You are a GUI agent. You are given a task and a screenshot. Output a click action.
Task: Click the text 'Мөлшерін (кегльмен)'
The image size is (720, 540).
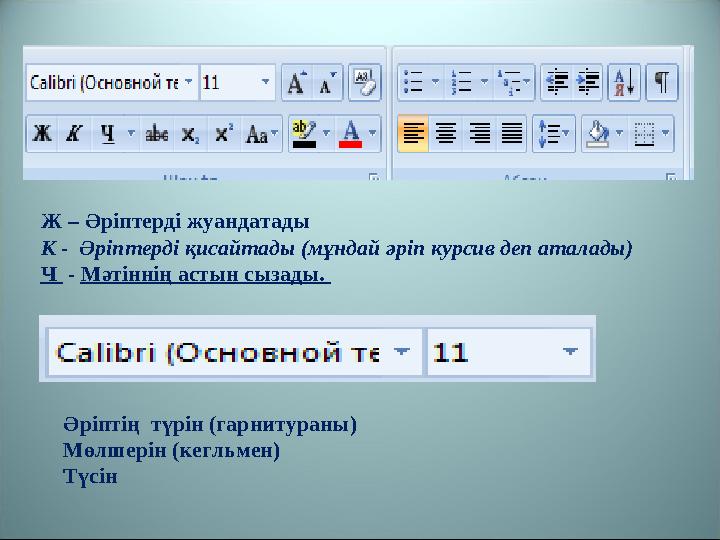[x=171, y=450]
